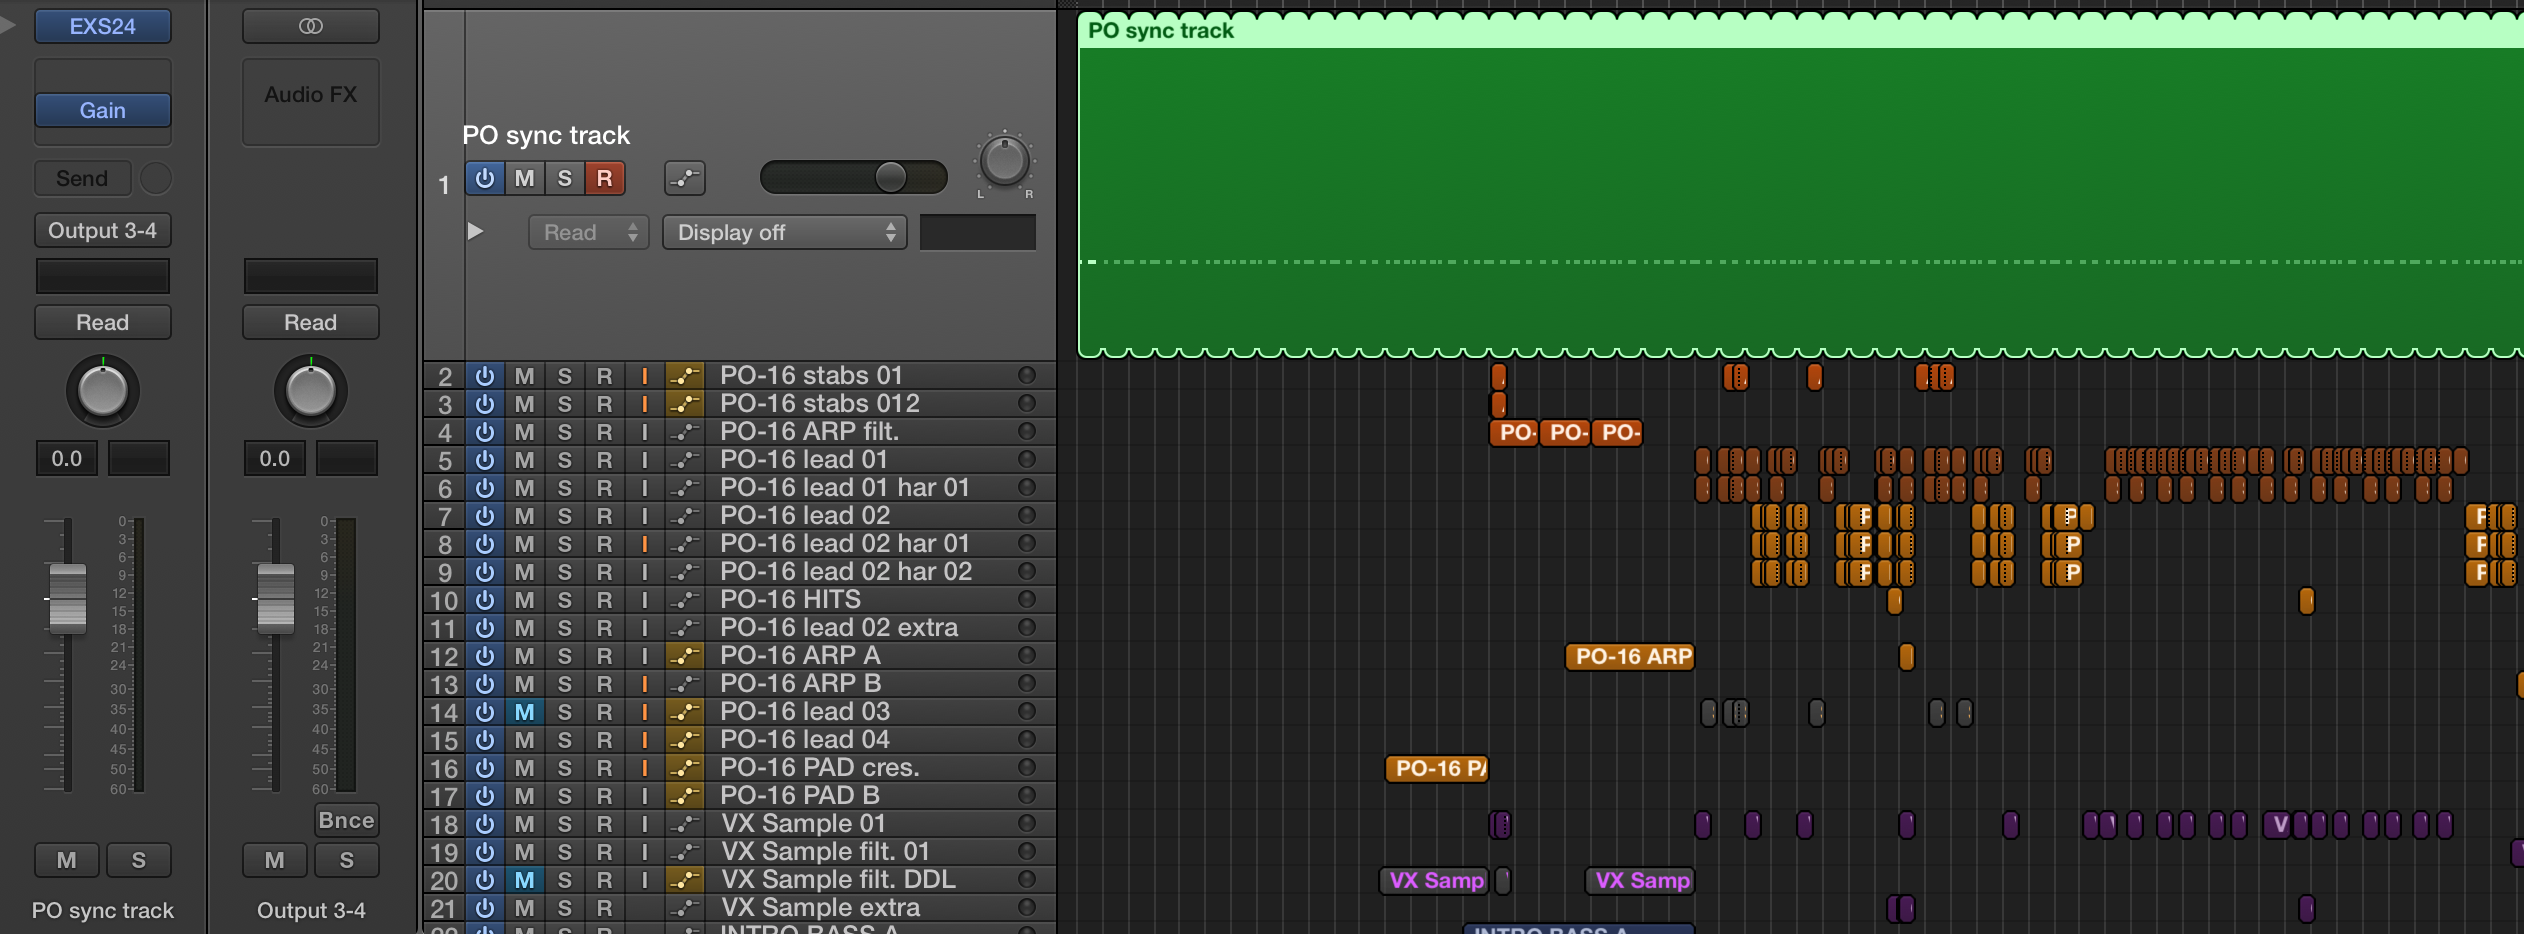
Task: Solo the PO-16 lead 02 track
Action: click(564, 515)
